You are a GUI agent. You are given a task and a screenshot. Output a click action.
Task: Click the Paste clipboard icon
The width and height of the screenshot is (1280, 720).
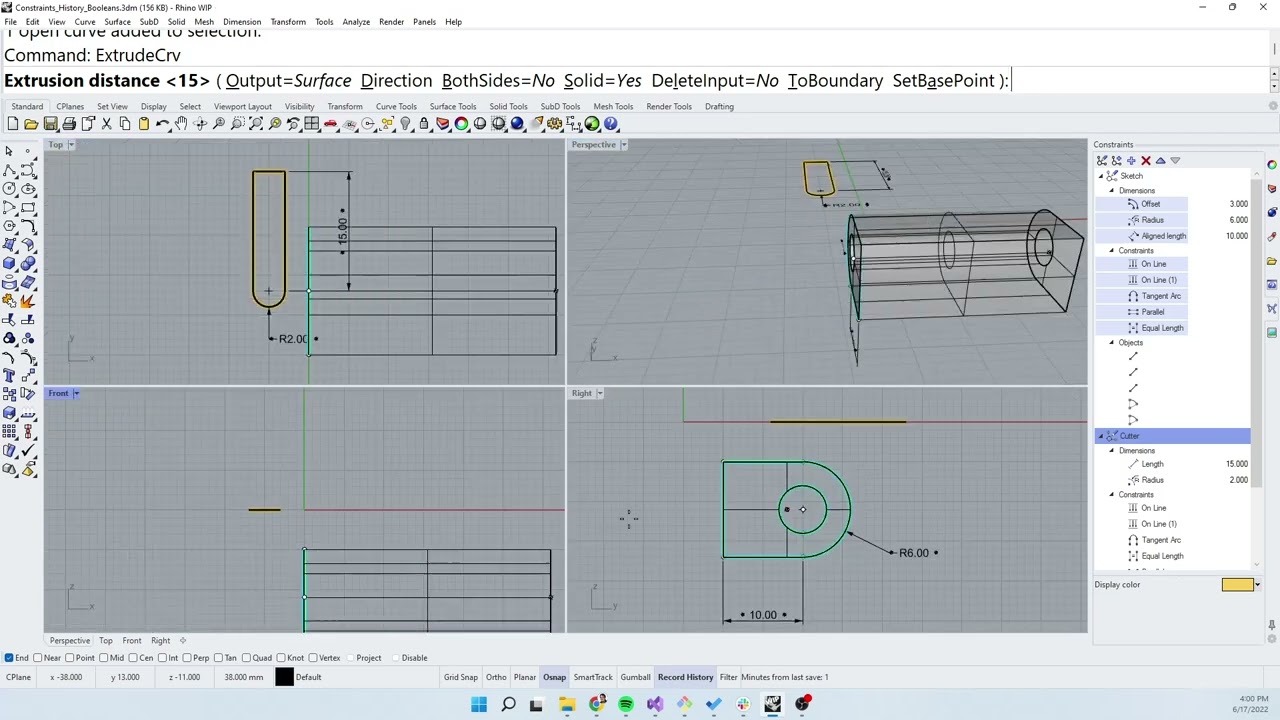(144, 124)
